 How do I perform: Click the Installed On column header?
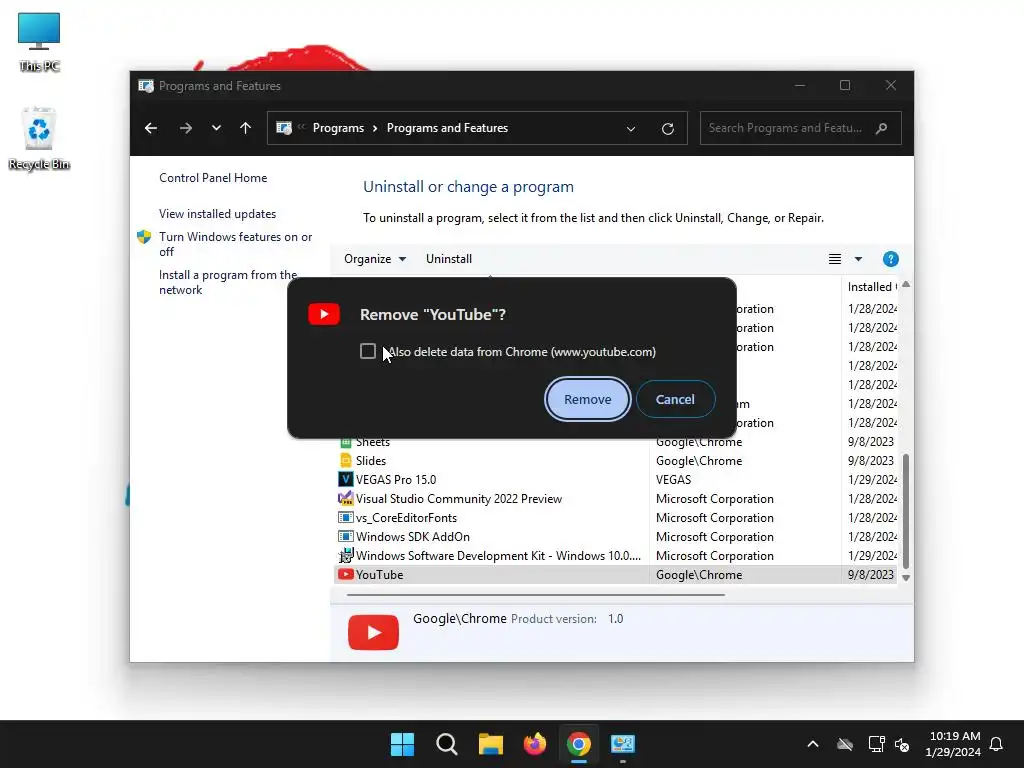[871, 287]
